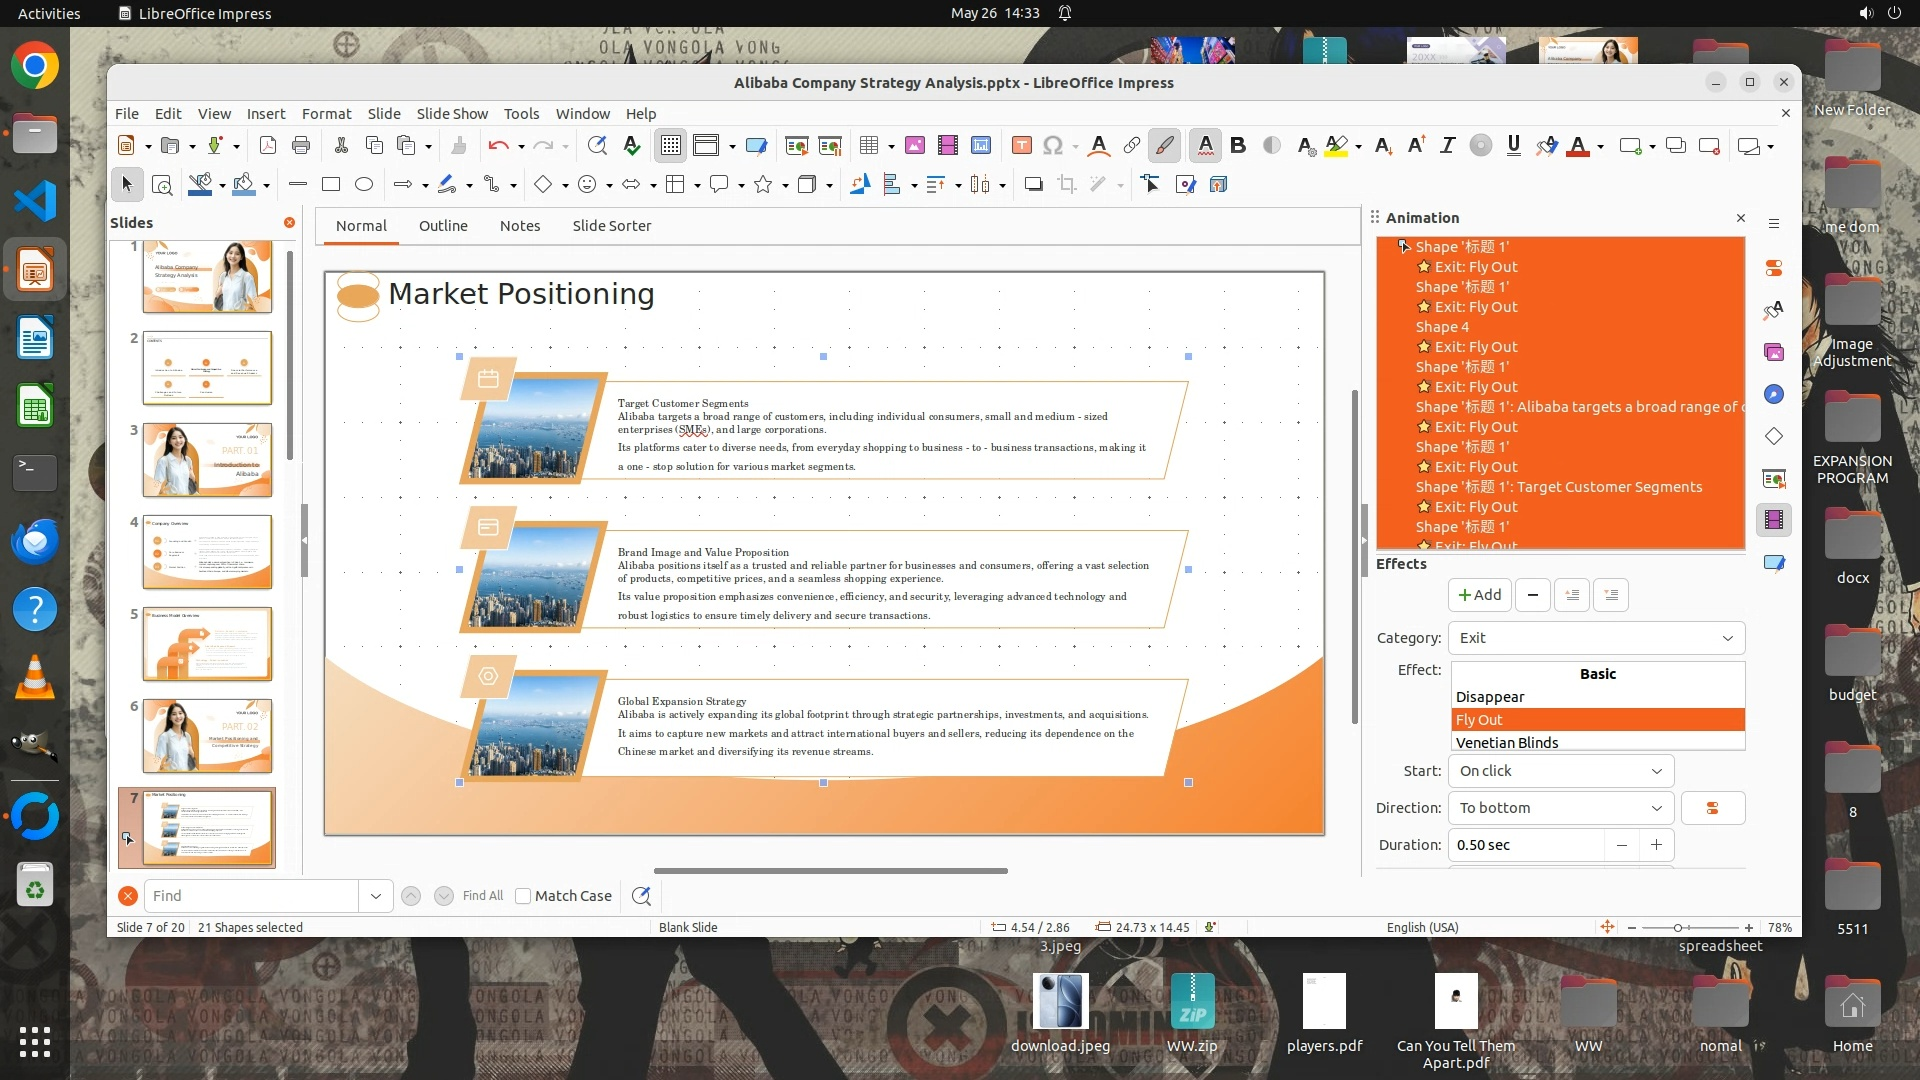
Task: Click the Print icon in toolbar
Action: (301, 146)
